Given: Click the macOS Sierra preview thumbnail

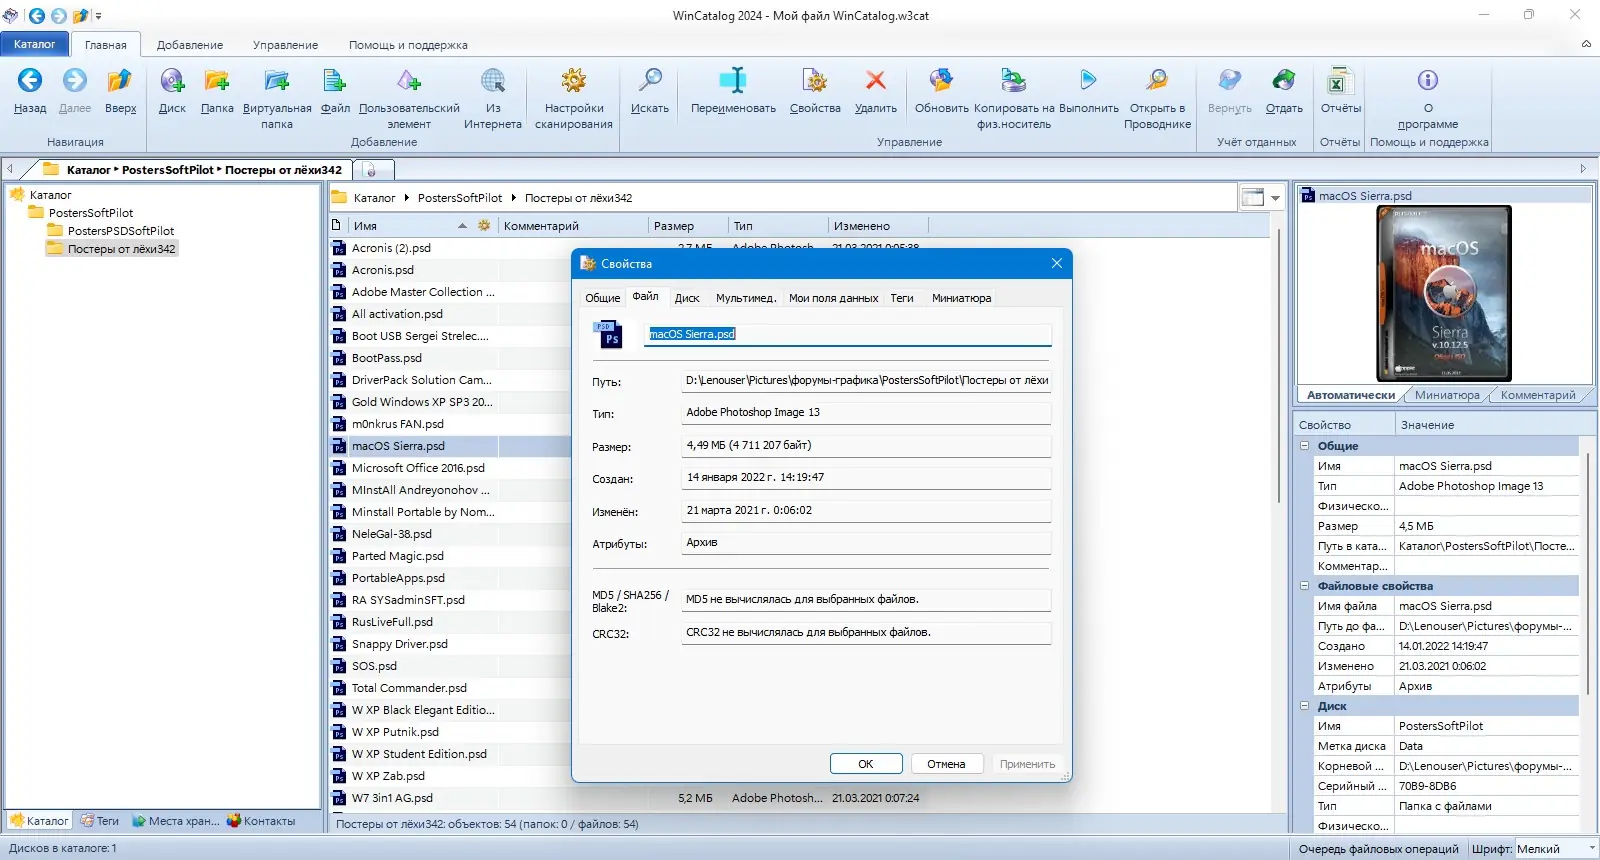Looking at the screenshot, I should 1443,293.
